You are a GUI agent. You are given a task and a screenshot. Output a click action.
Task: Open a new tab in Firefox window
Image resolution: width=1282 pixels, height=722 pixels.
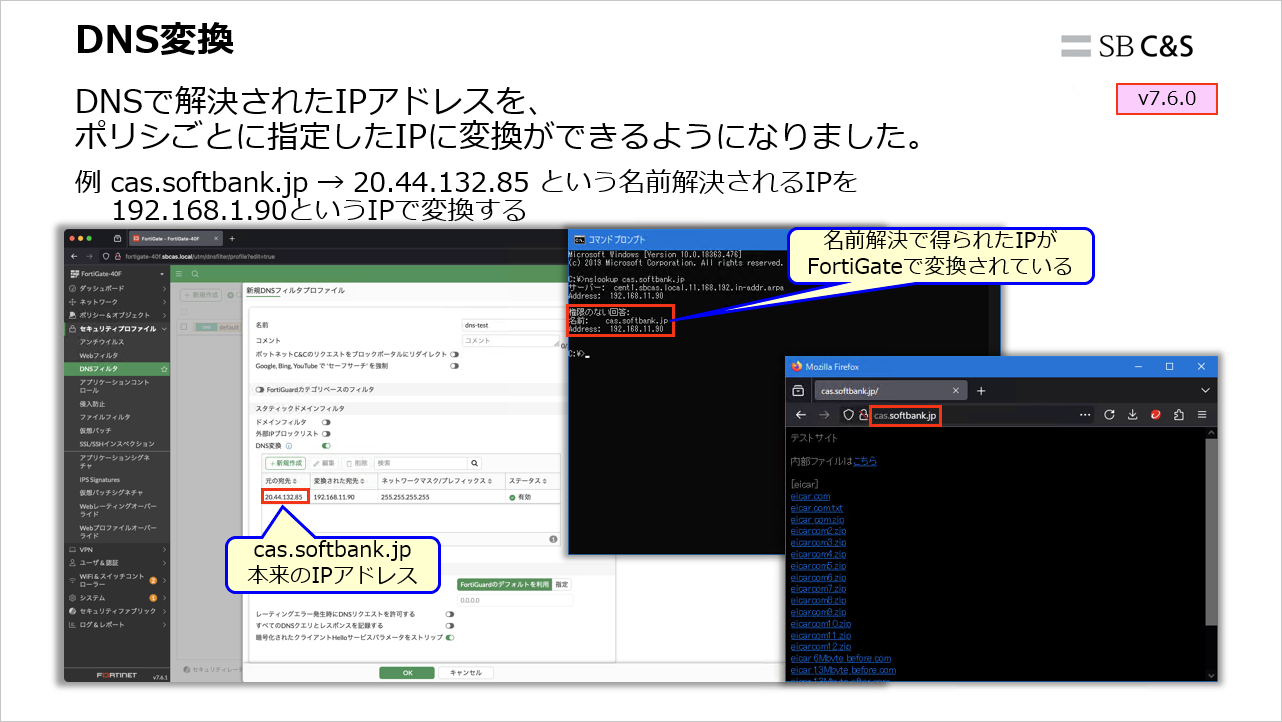point(981,390)
